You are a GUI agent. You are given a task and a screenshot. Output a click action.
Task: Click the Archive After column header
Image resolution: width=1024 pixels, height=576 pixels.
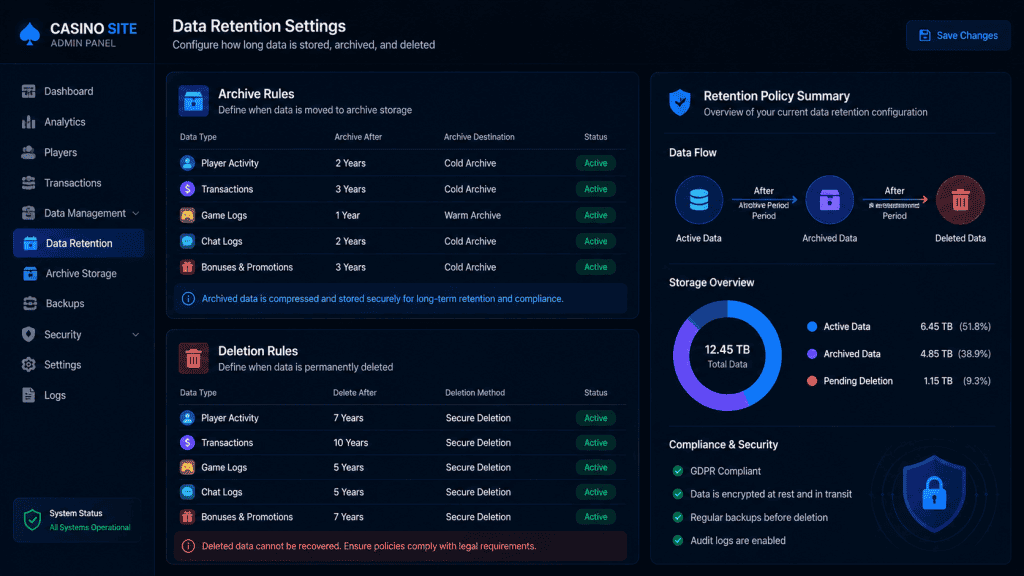[x=358, y=137]
